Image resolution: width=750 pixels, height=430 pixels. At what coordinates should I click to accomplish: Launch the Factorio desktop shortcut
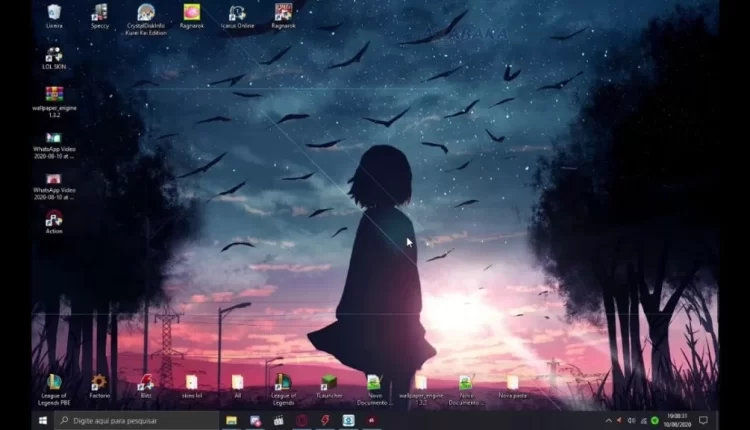pos(99,386)
